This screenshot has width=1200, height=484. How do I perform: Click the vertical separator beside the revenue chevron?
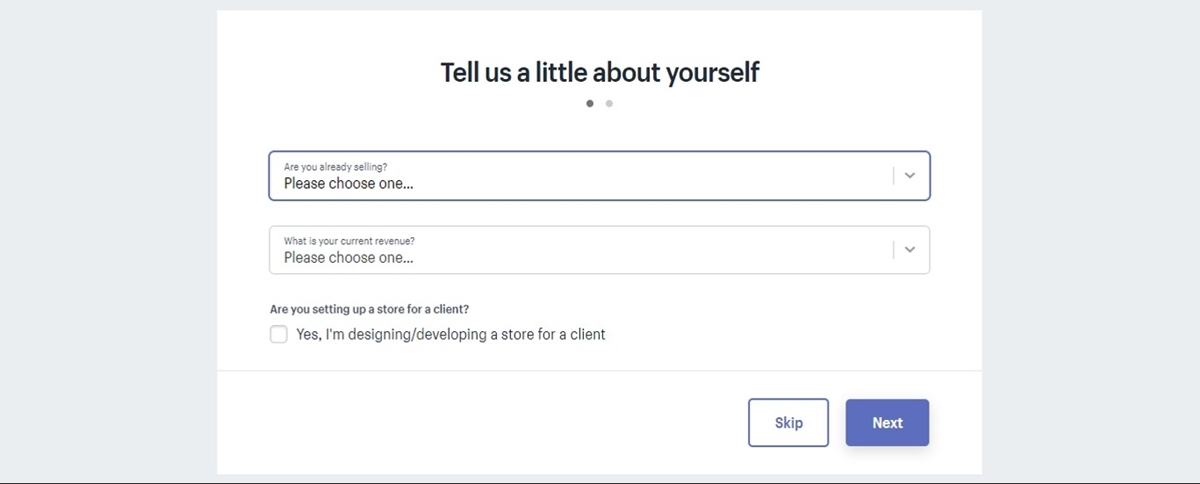(x=893, y=249)
